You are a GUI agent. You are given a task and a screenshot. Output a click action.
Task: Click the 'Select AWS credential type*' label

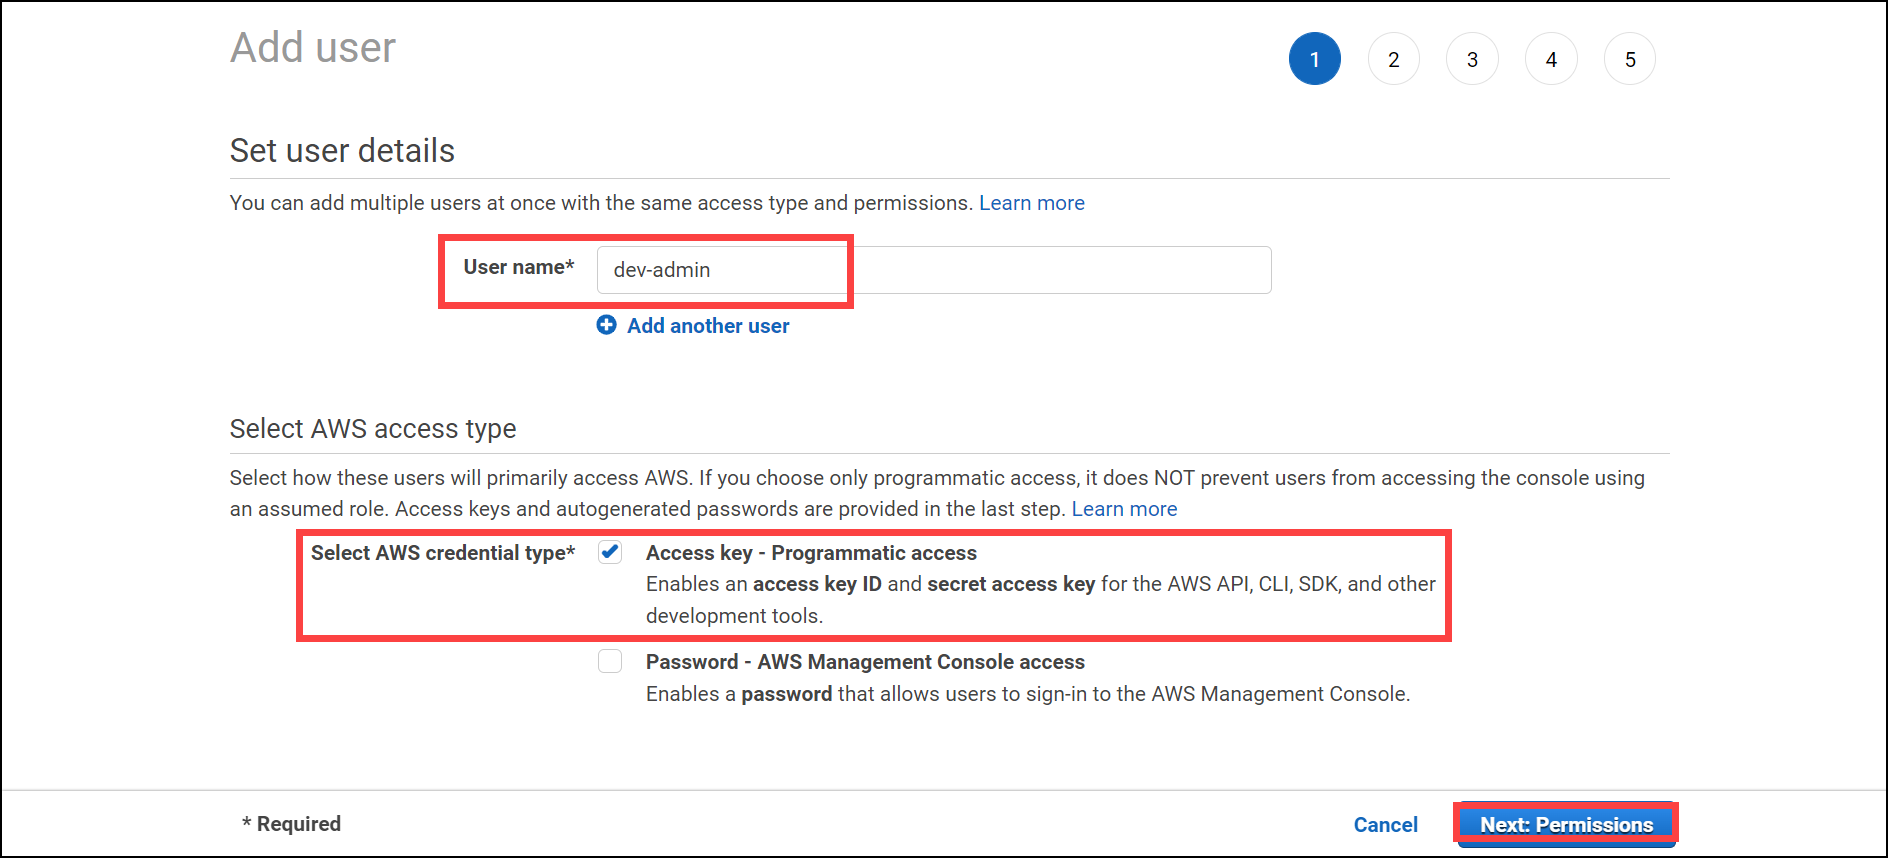click(x=443, y=553)
